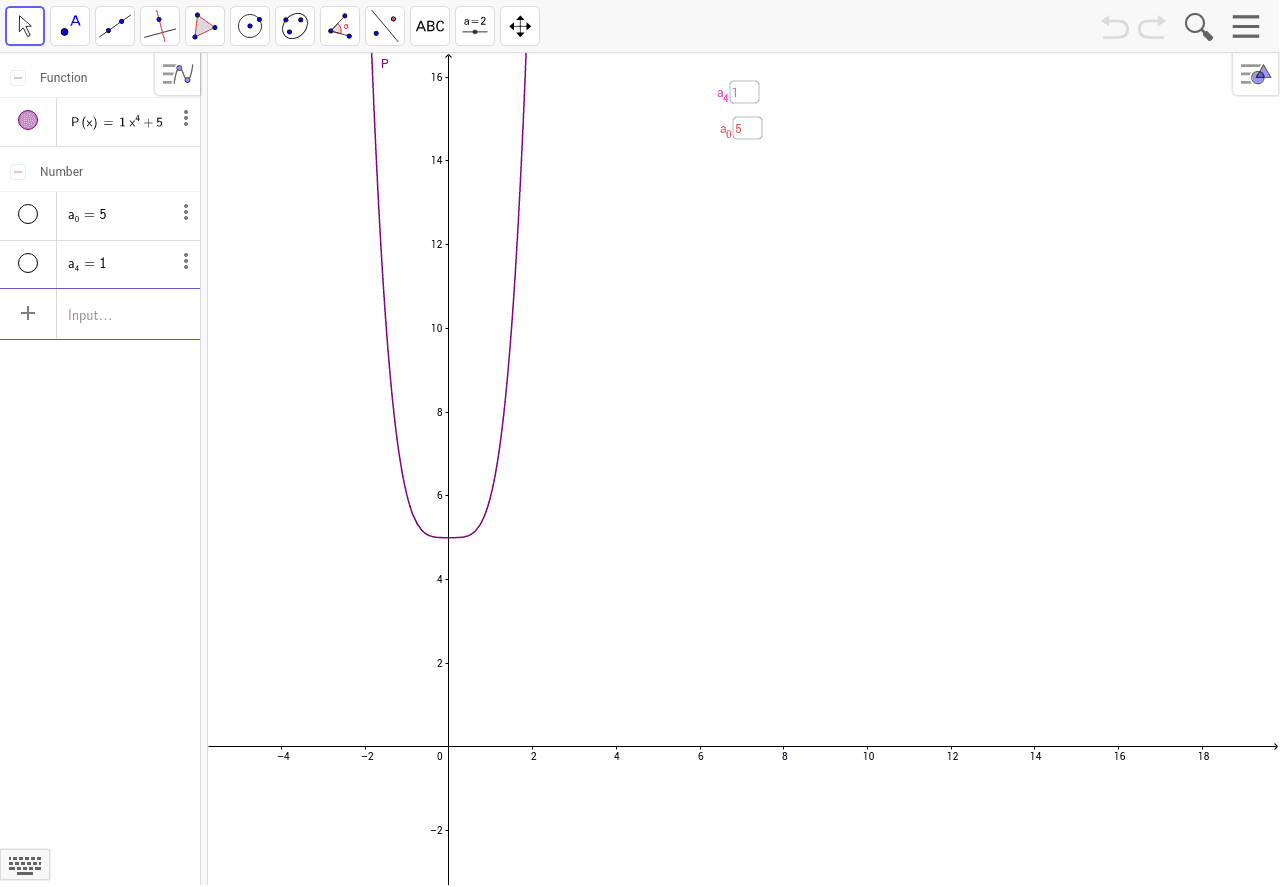Open the more options for a₄ = 1
Viewport: 1280px width, 887px height.
pos(186,261)
